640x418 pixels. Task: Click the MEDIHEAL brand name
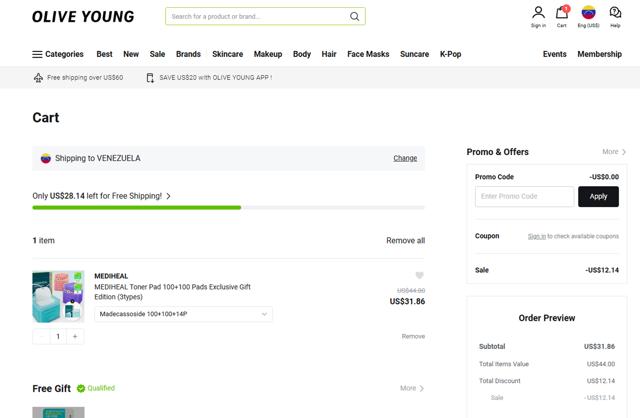click(111, 276)
